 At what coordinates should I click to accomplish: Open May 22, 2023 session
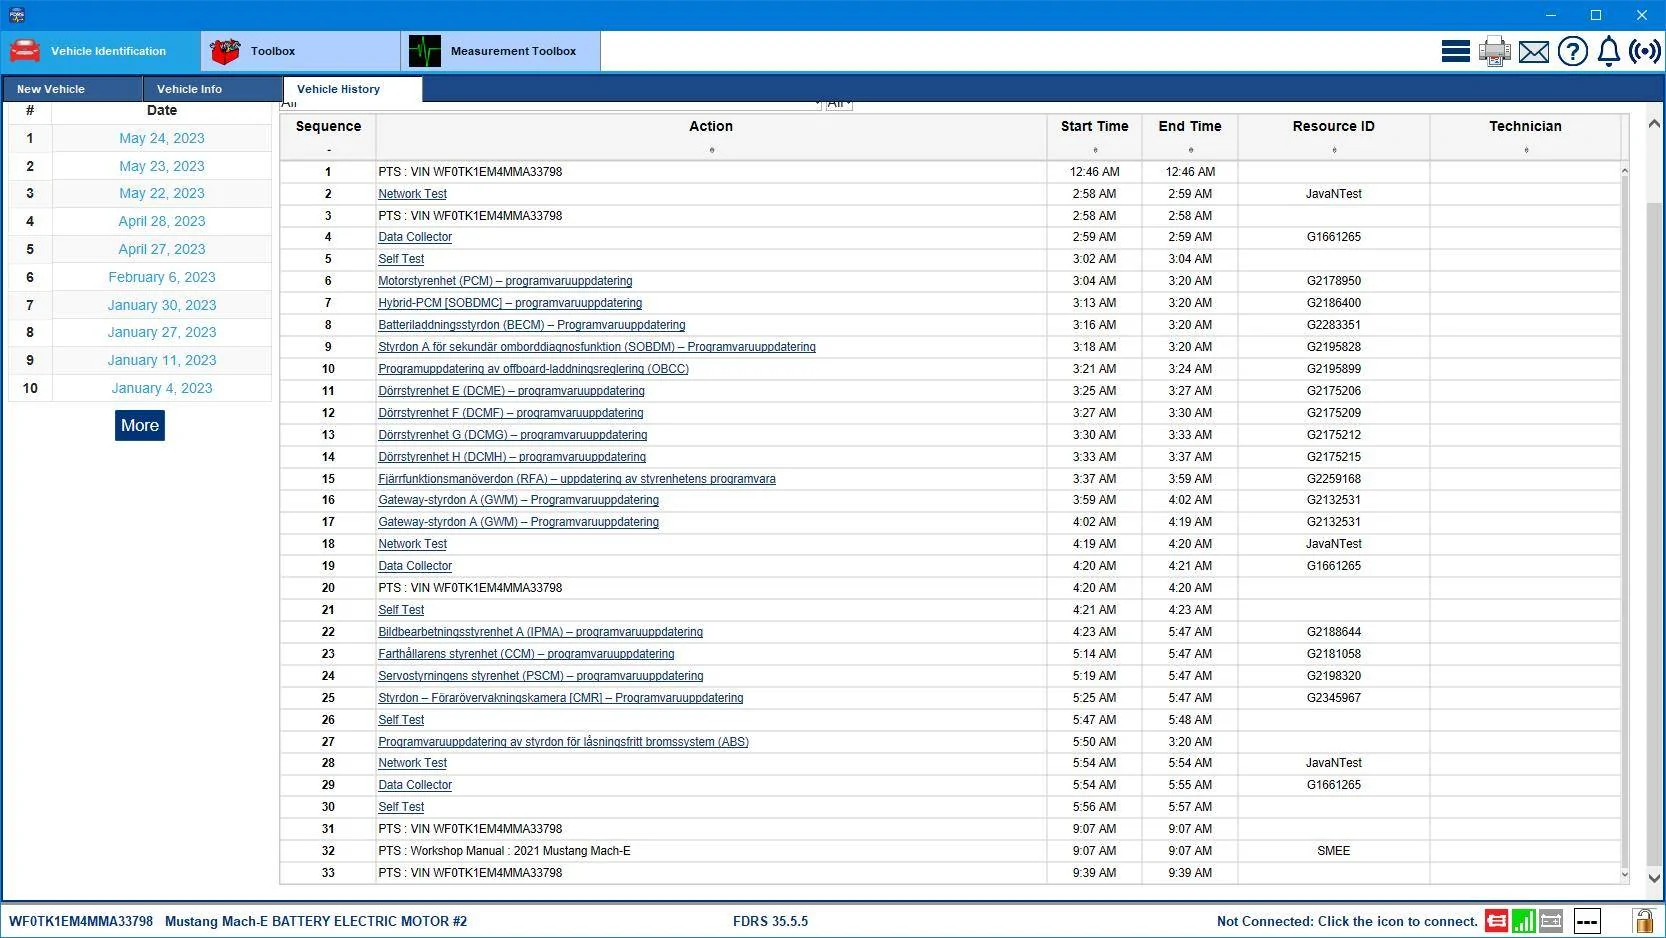click(162, 193)
